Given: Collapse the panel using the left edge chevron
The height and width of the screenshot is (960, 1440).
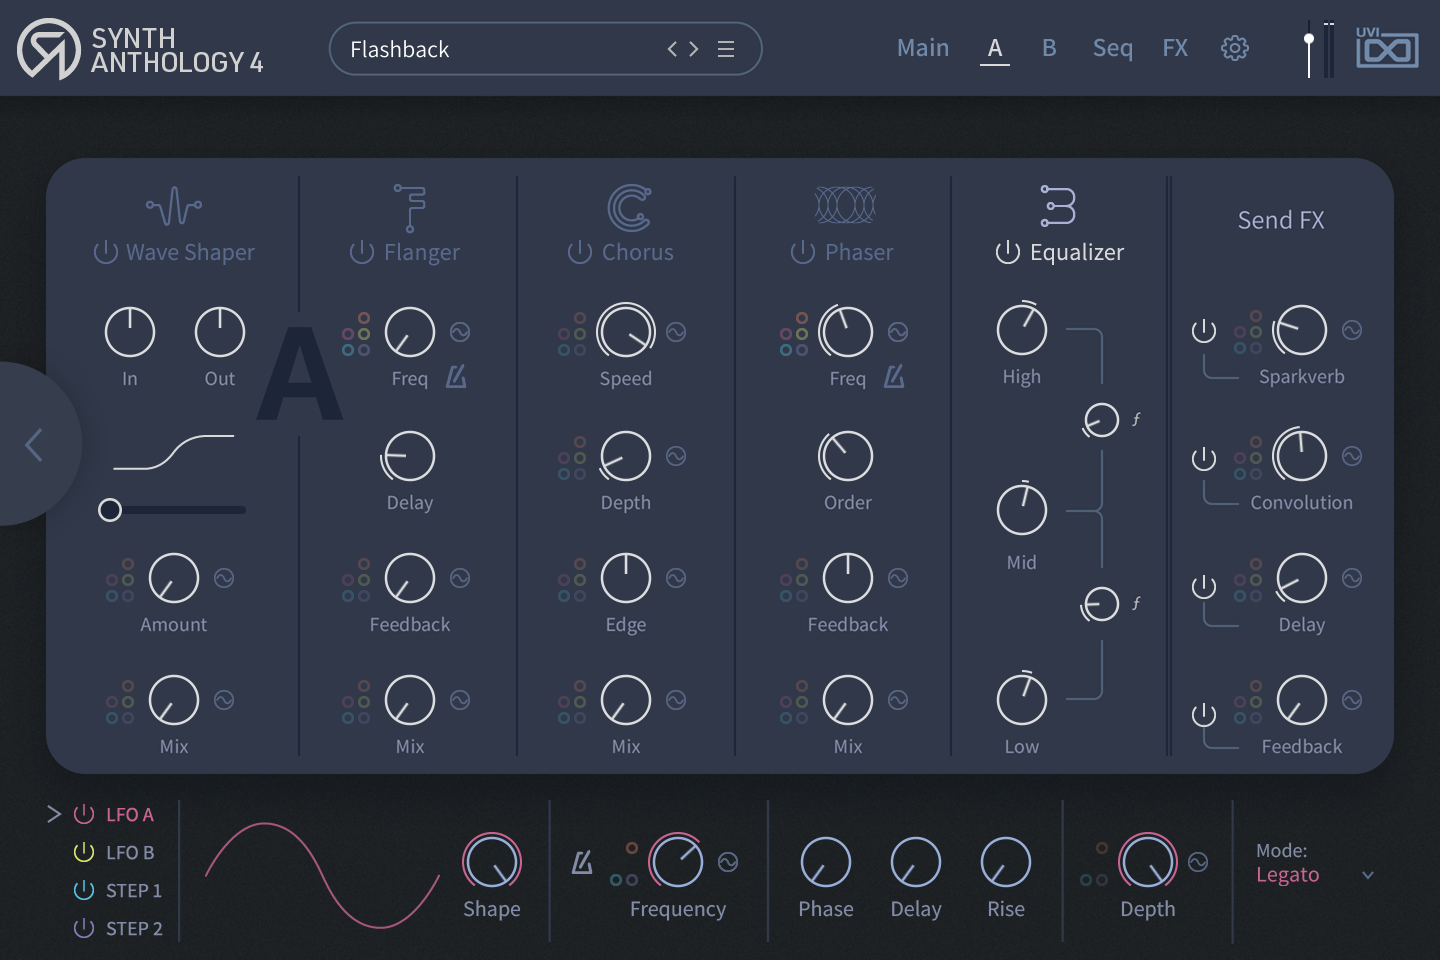Looking at the screenshot, I should point(33,446).
